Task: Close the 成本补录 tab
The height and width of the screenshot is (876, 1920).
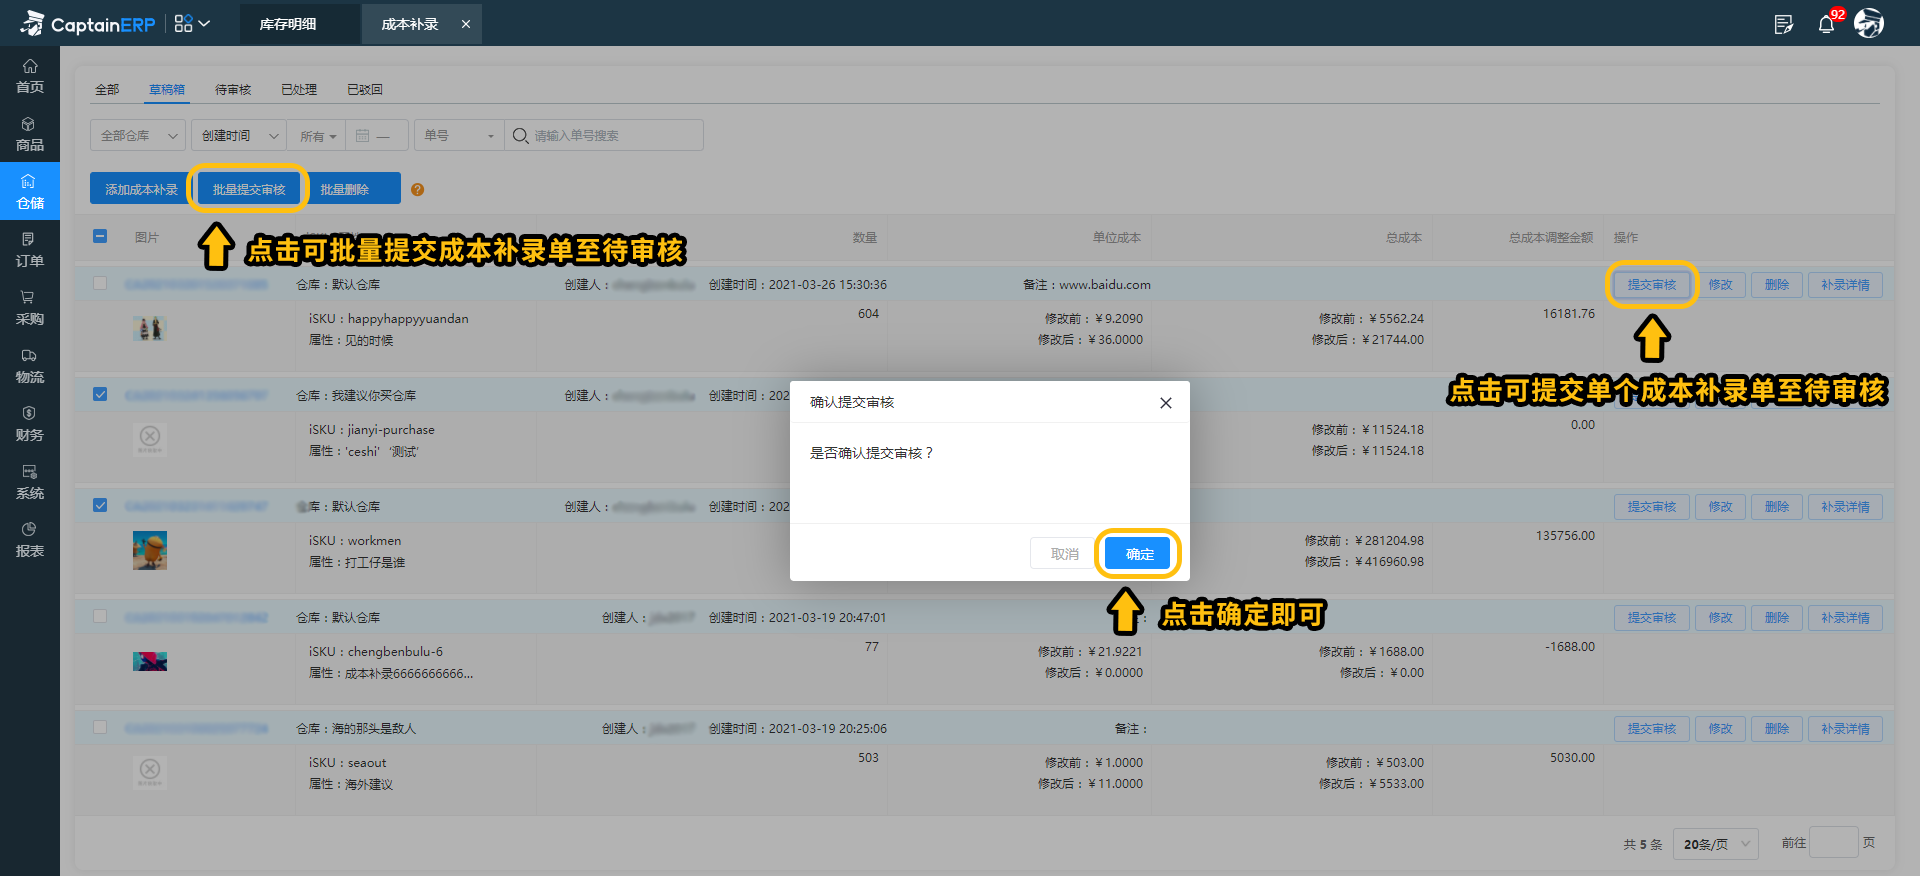Action: point(466,24)
